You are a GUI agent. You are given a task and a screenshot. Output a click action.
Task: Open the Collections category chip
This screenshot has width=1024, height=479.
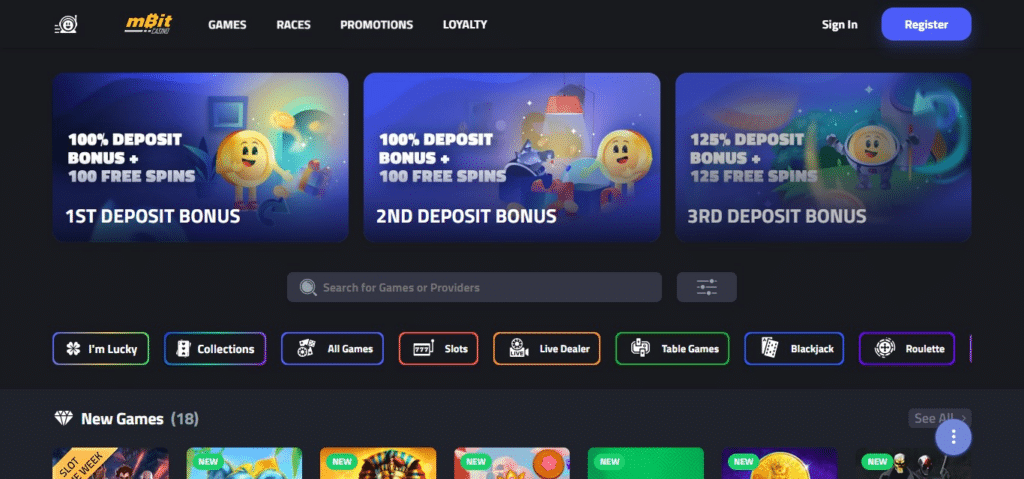tap(215, 349)
